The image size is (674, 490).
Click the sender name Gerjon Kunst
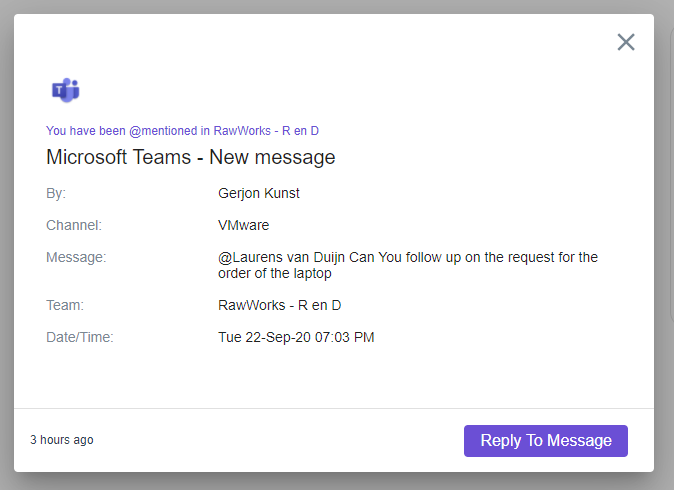258,193
